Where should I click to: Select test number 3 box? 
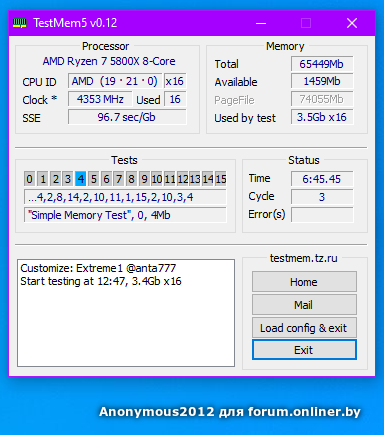point(68,179)
